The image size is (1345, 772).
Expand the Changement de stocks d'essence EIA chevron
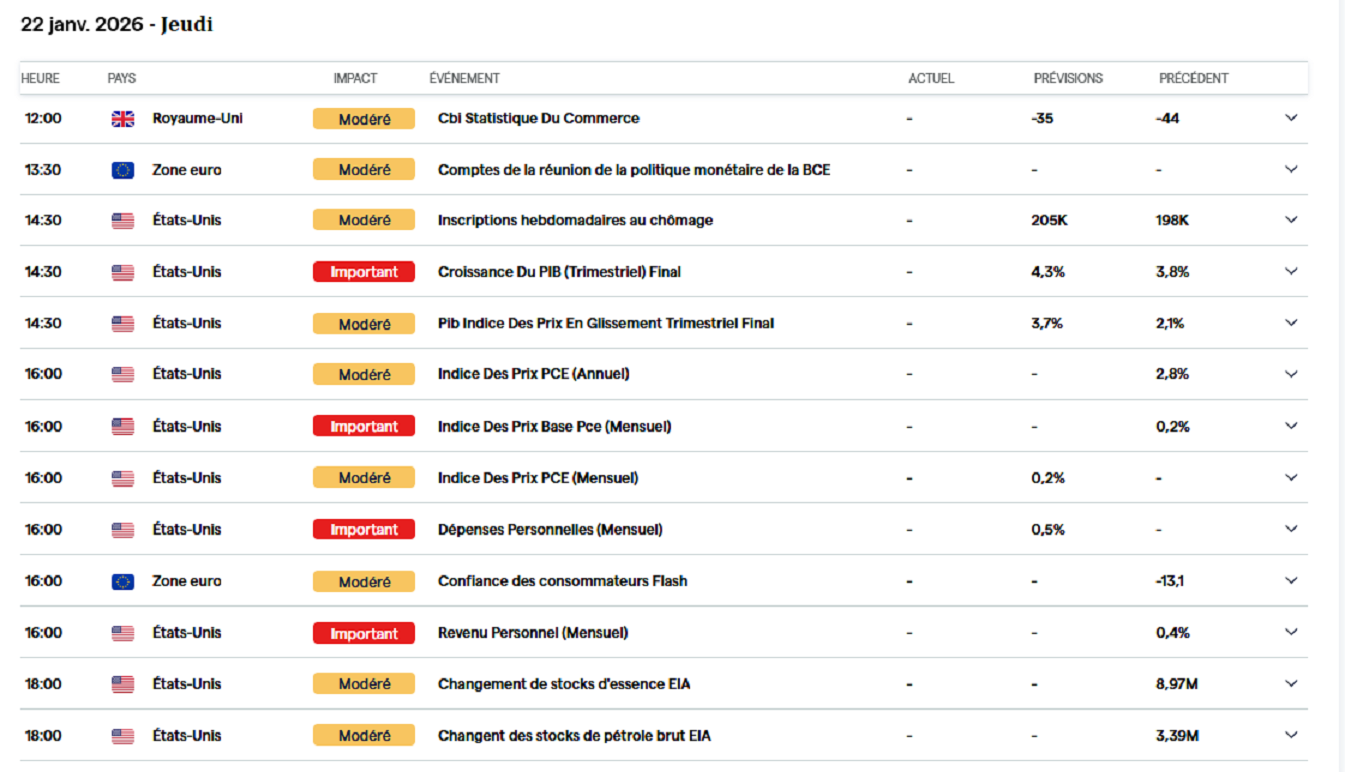pos(1291,684)
